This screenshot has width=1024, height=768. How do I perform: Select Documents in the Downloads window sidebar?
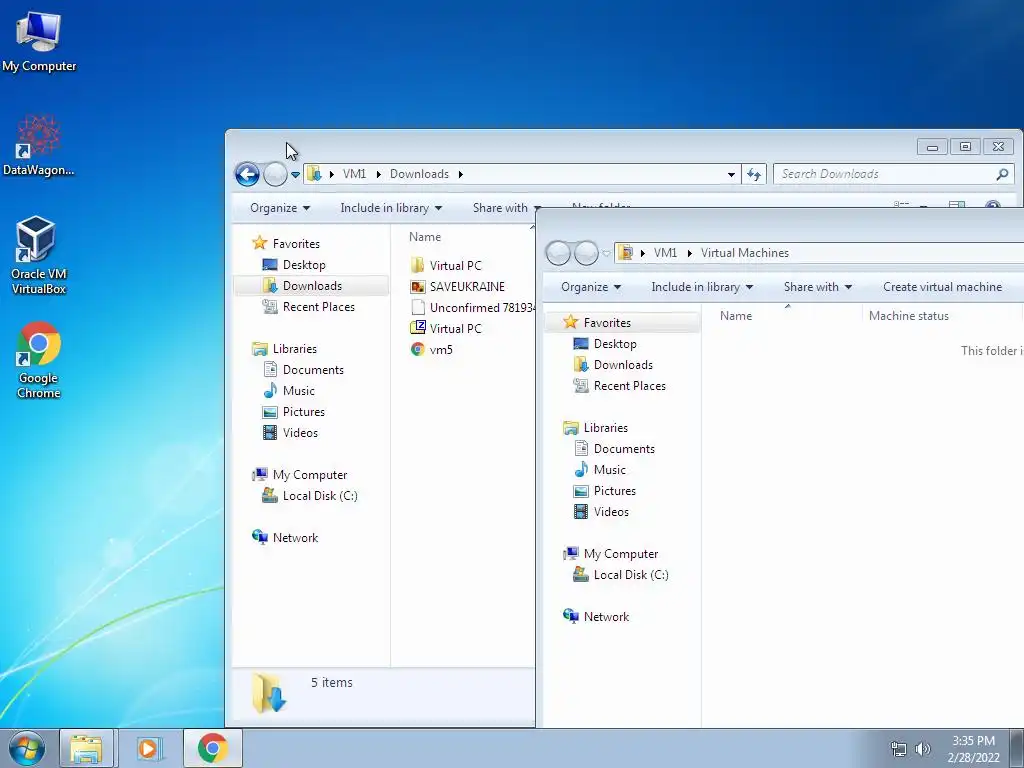tap(313, 370)
